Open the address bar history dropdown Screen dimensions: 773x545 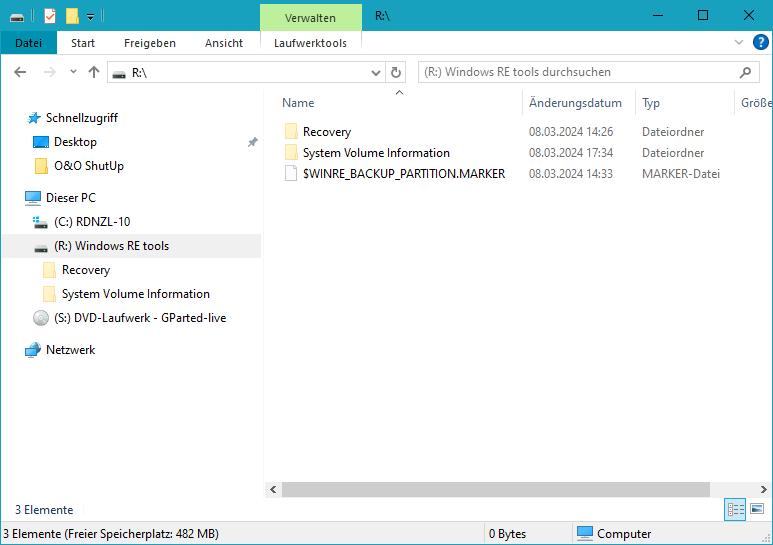click(376, 72)
